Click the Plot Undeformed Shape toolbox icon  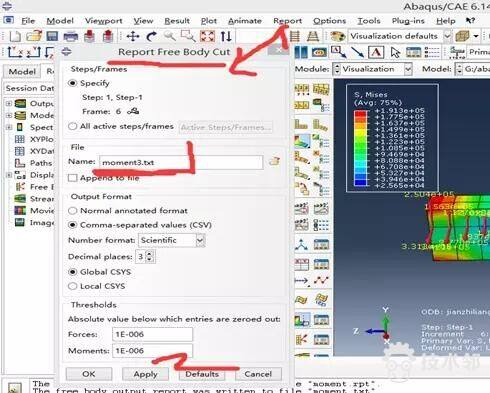301,125
